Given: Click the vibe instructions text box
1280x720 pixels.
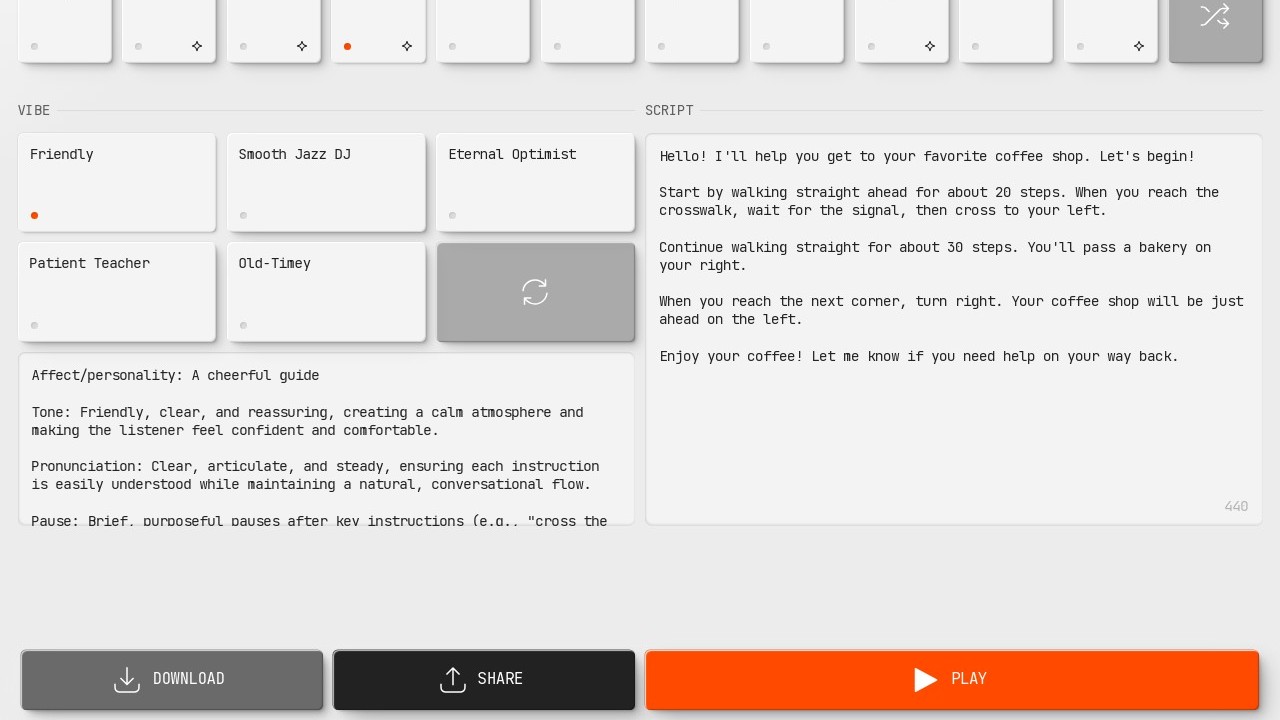Looking at the screenshot, I should click(326, 440).
